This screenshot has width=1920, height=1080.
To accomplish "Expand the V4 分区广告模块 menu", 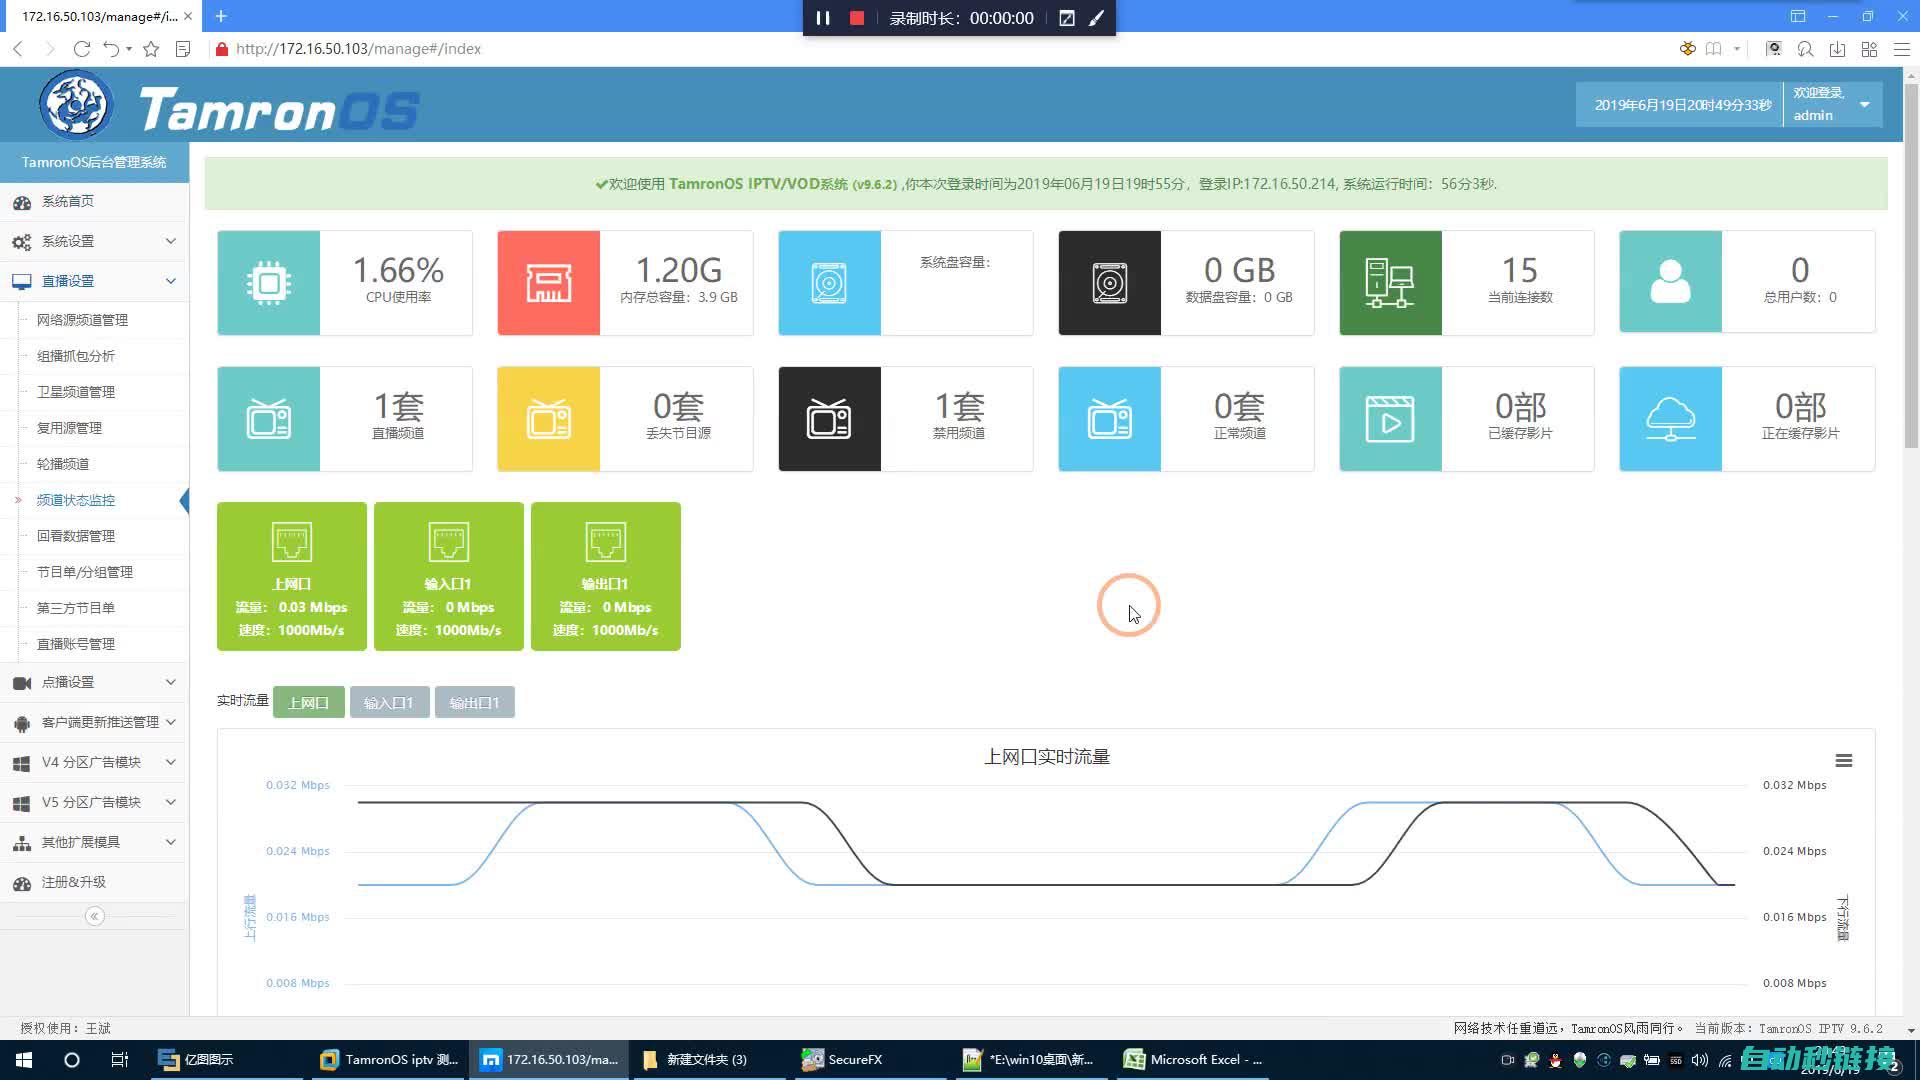I will (94, 762).
